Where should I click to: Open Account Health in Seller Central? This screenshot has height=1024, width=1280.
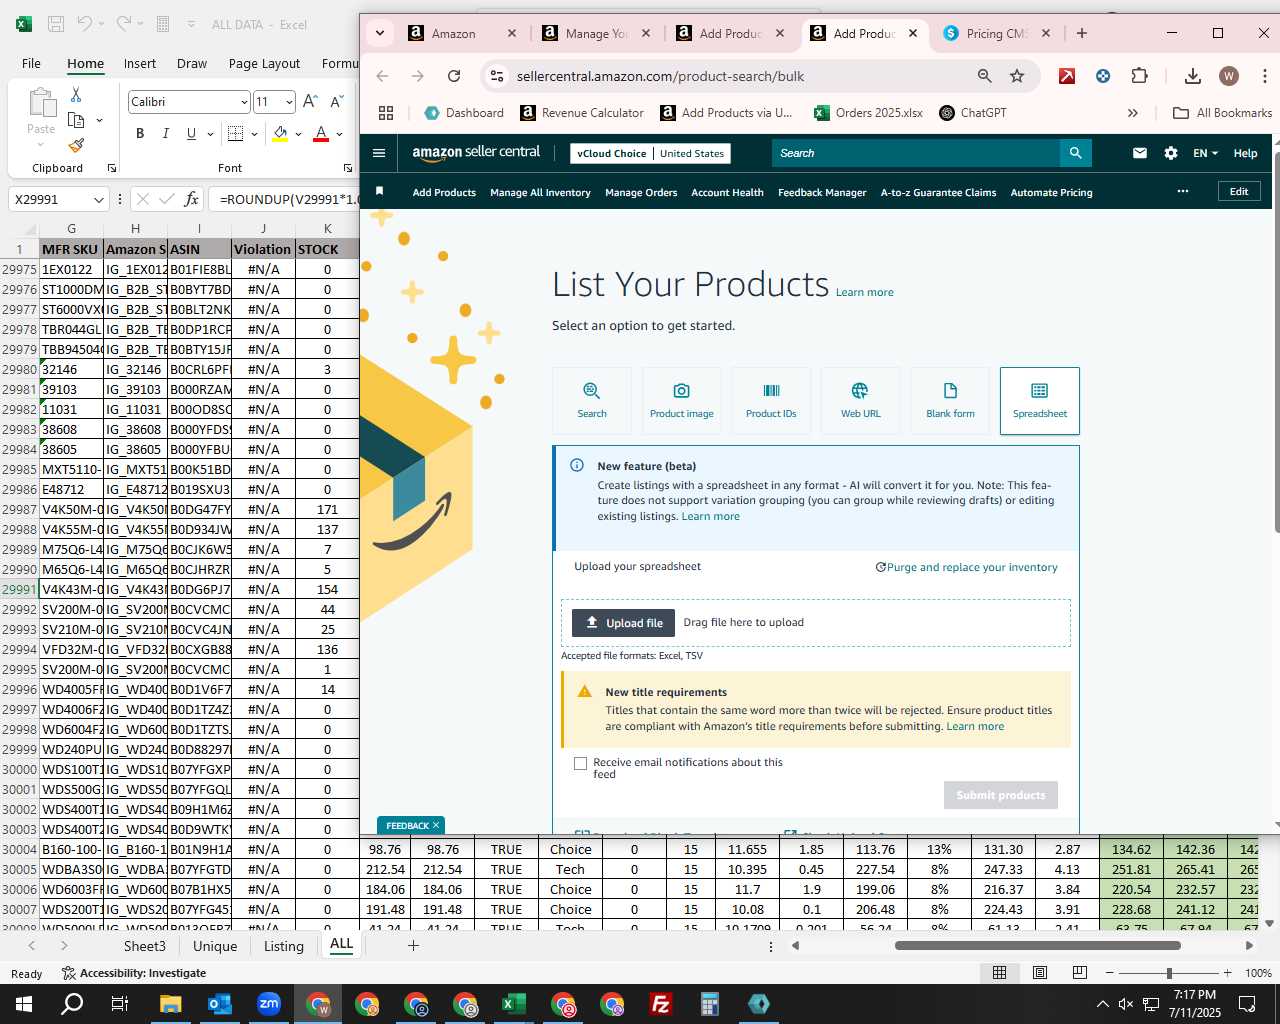[x=727, y=192]
